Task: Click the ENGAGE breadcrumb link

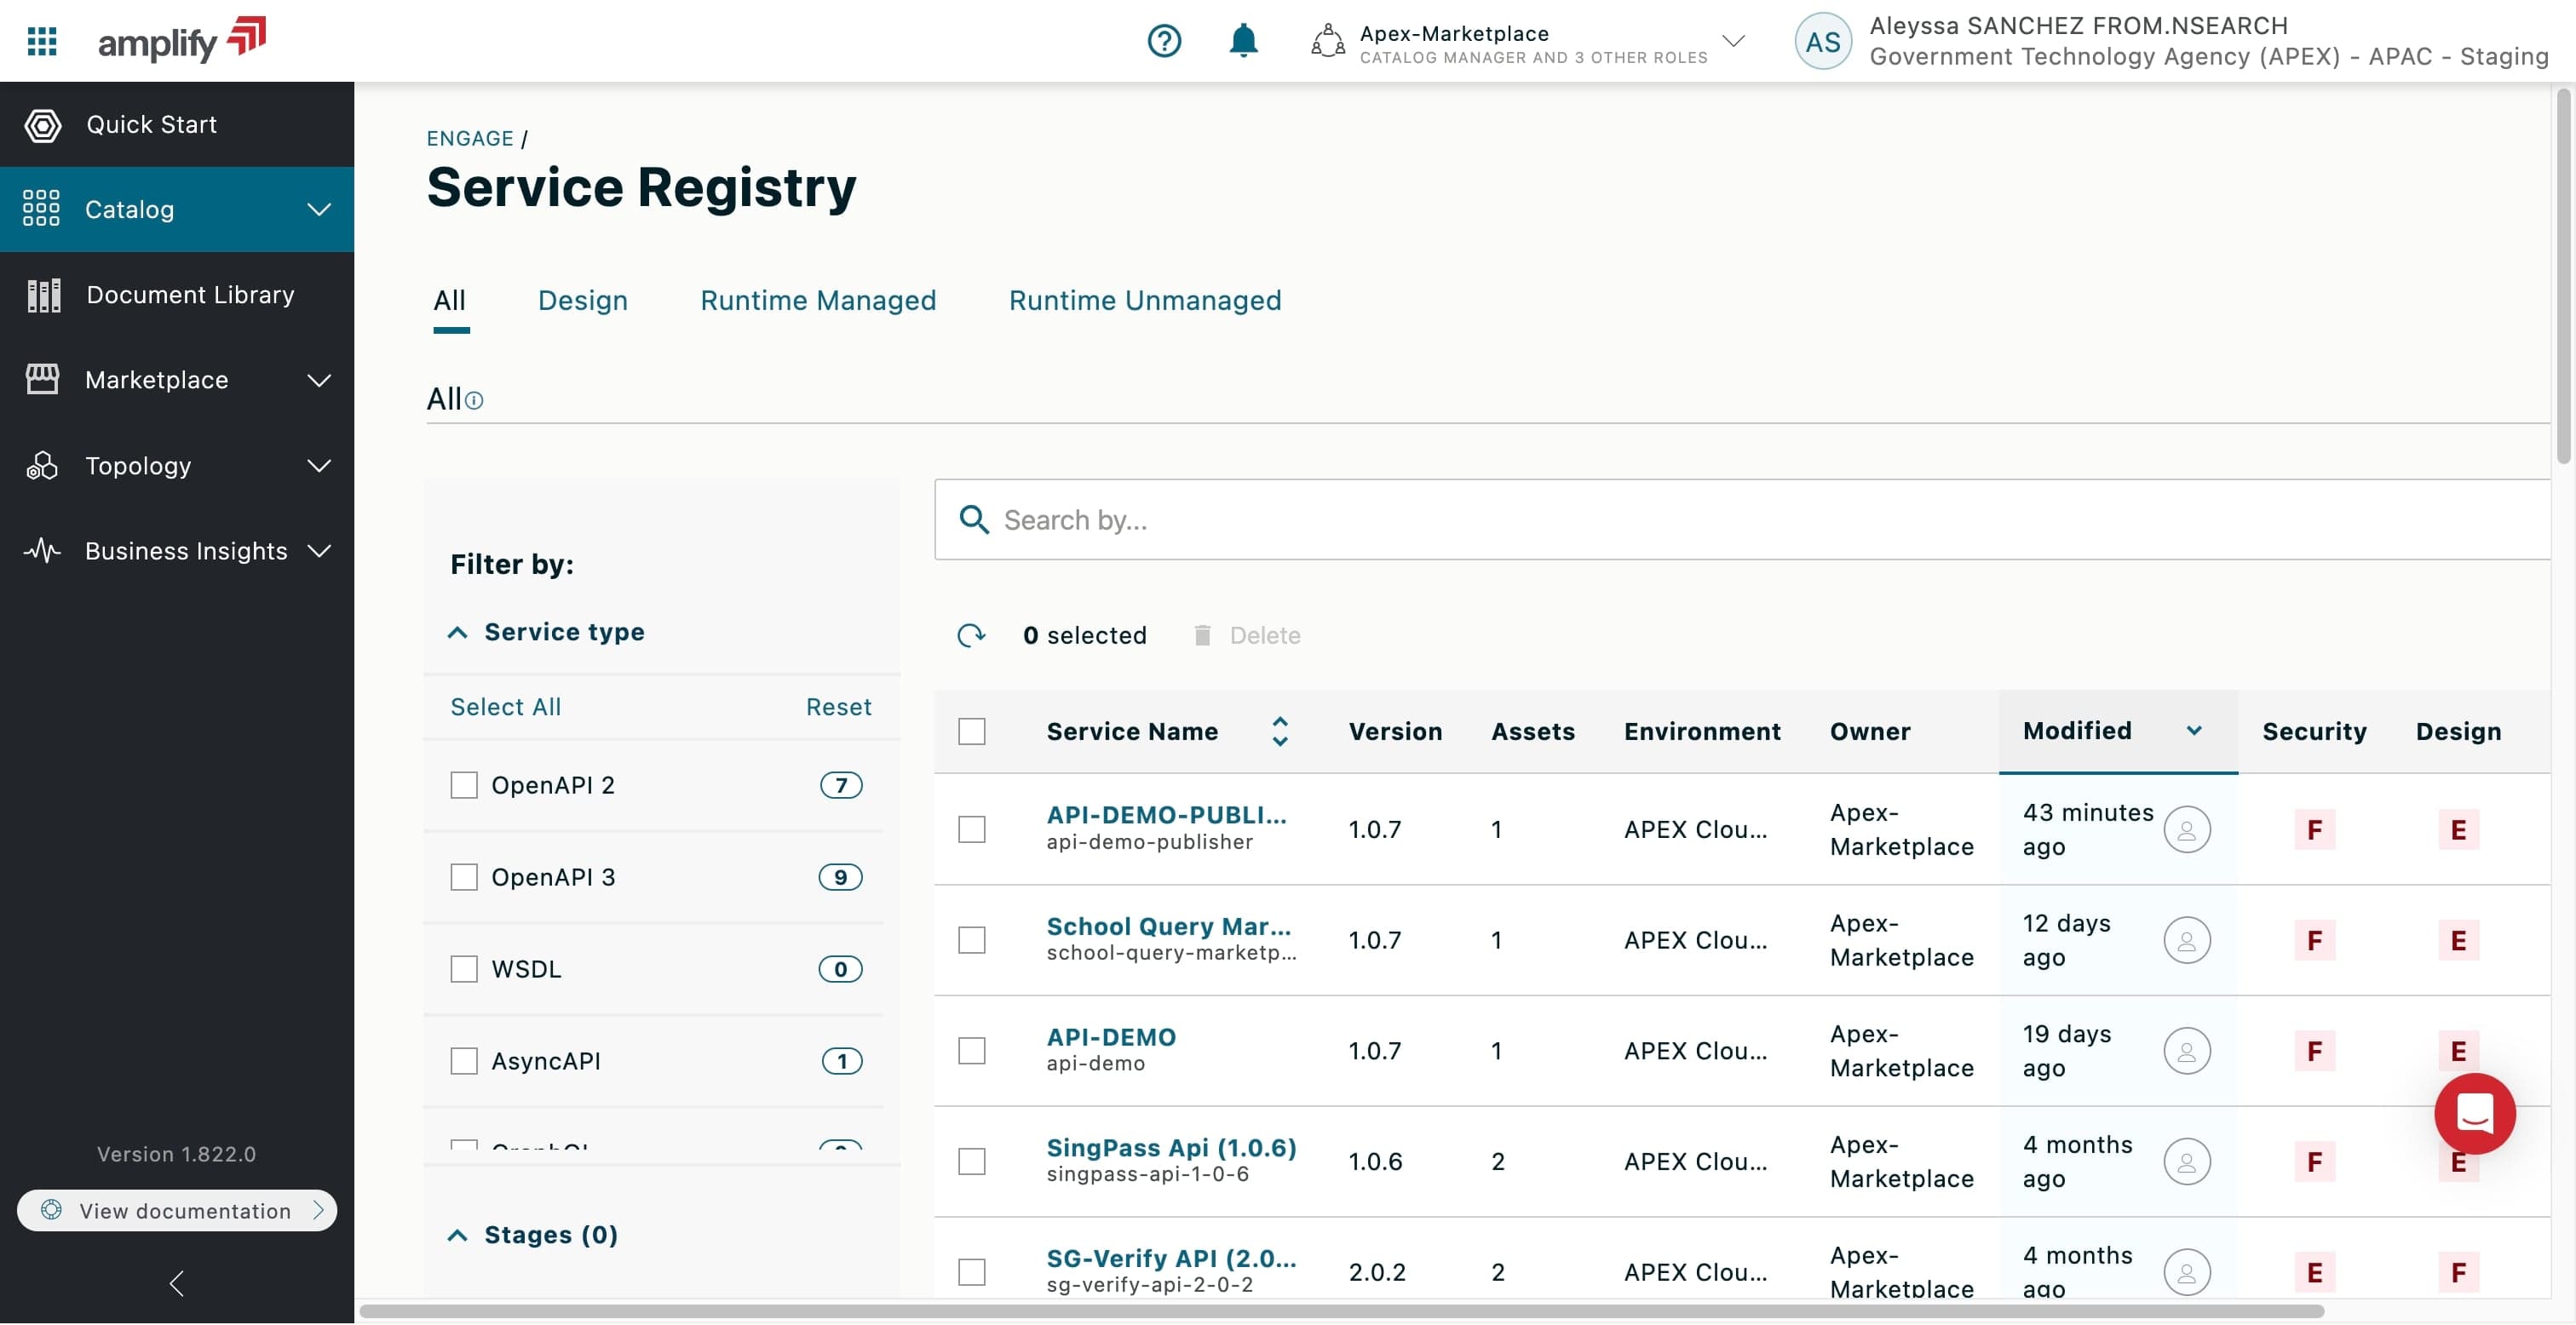Action: pyautogui.click(x=470, y=139)
